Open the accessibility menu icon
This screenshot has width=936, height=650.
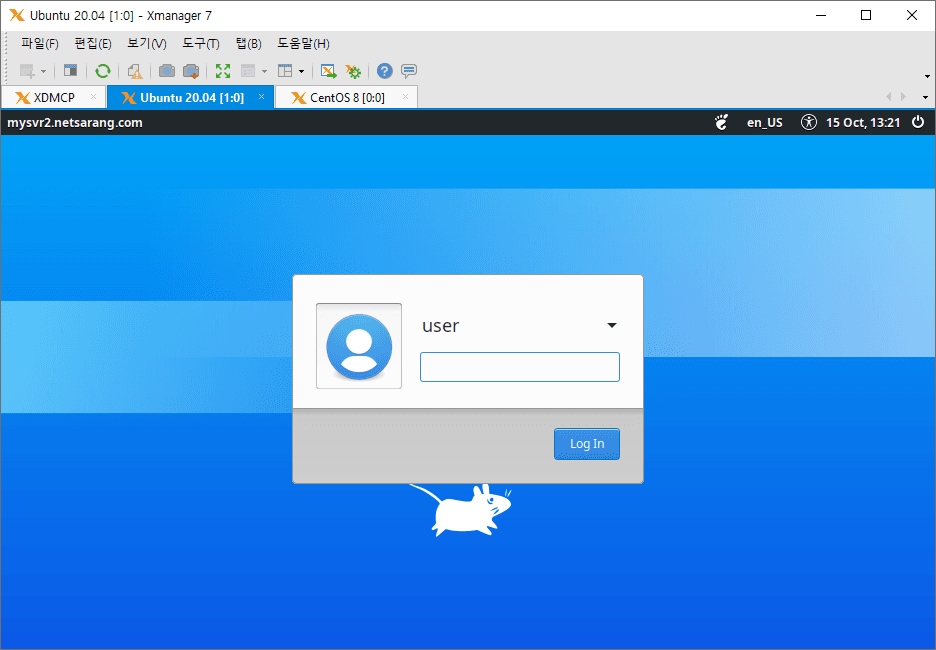(x=809, y=122)
